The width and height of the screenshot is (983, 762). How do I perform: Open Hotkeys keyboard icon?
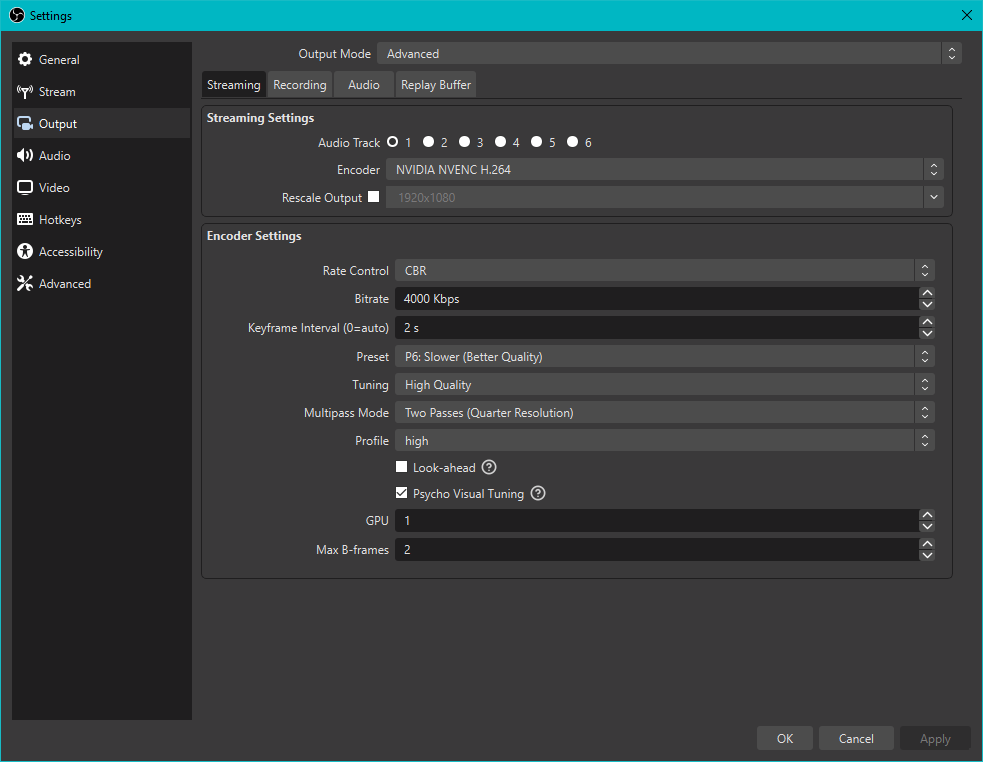point(25,220)
